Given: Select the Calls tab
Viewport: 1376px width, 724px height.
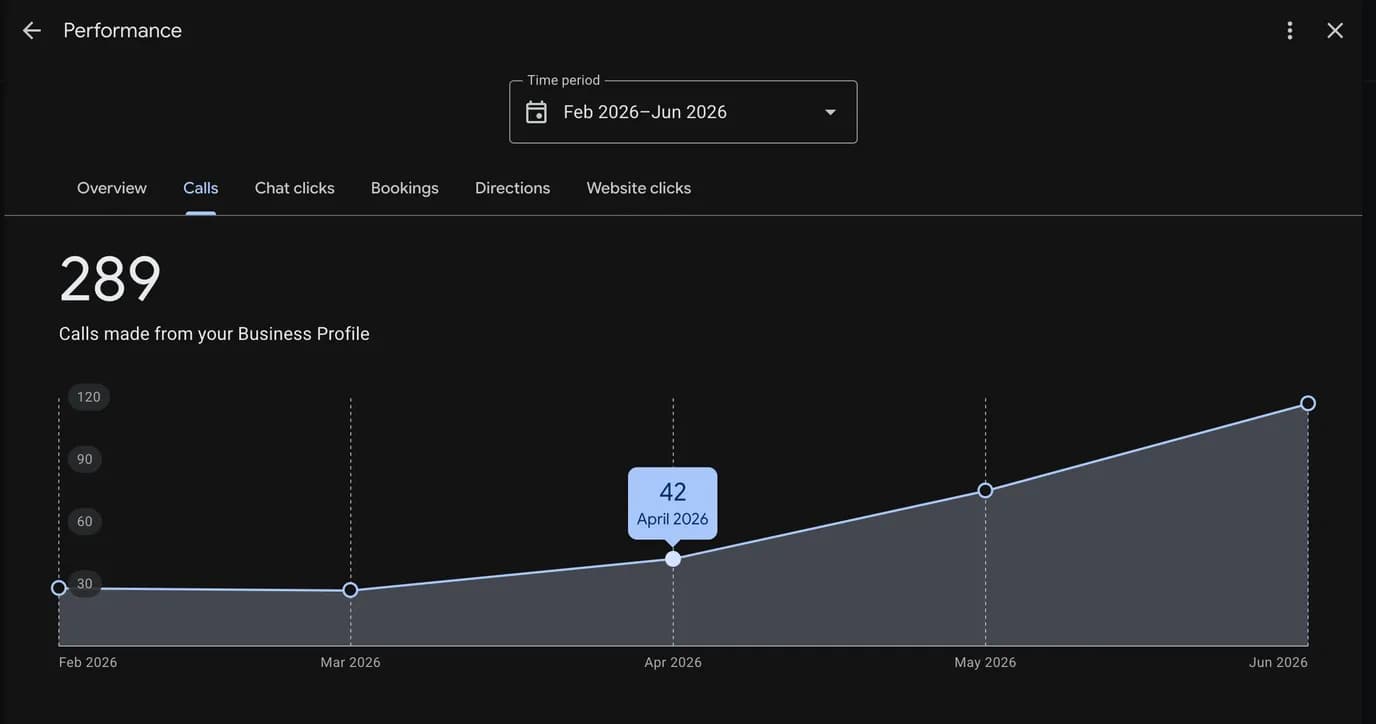Looking at the screenshot, I should (201, 188).
